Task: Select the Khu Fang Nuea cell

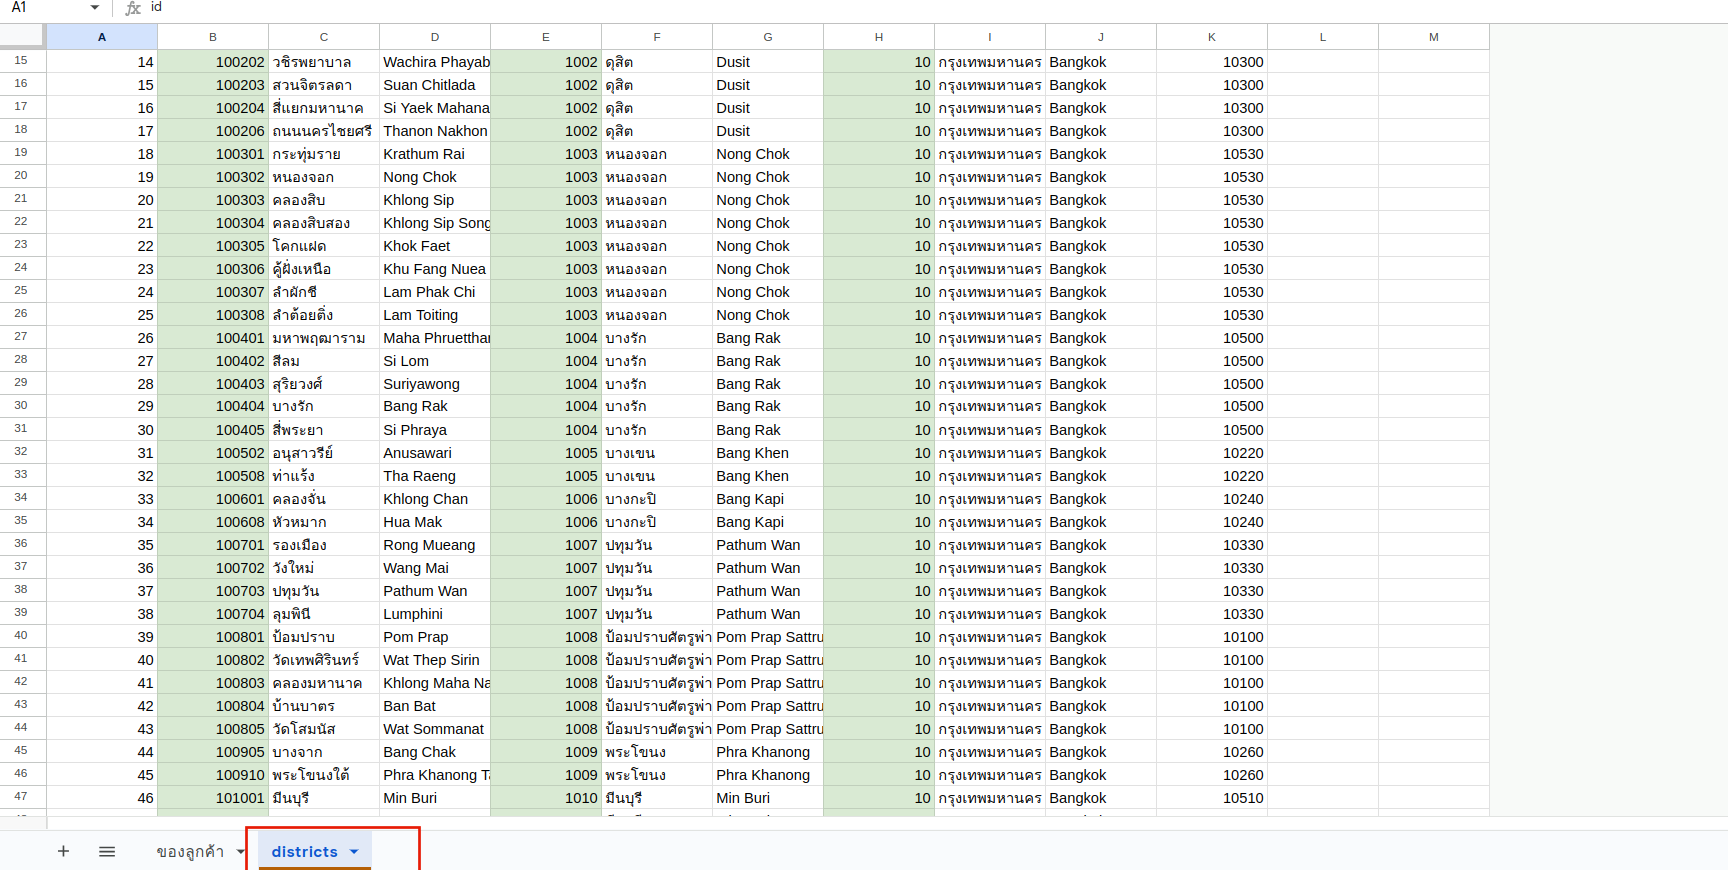Action: tap(435, 269)
